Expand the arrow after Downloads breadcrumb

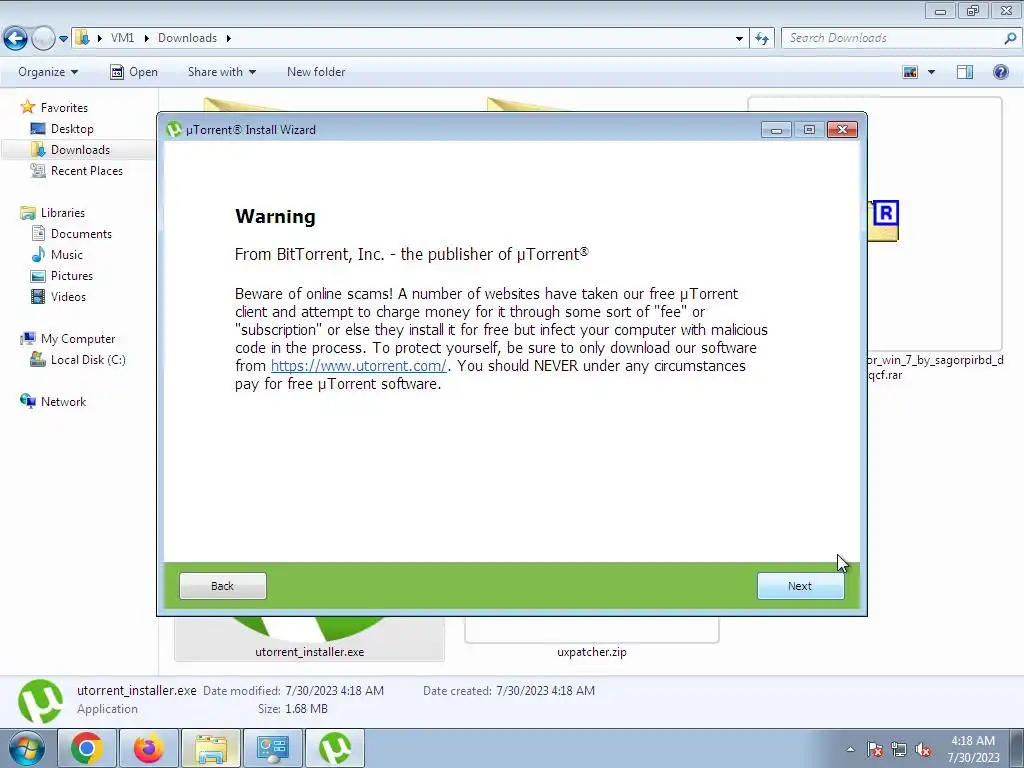229,38
